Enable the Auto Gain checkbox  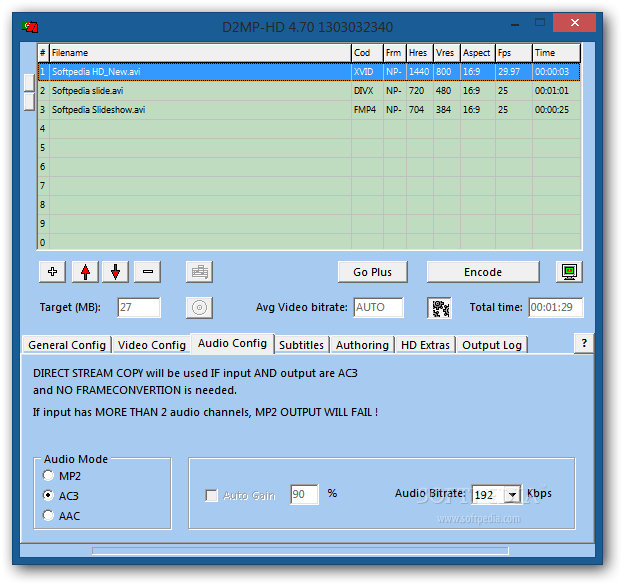click(211, 495)
